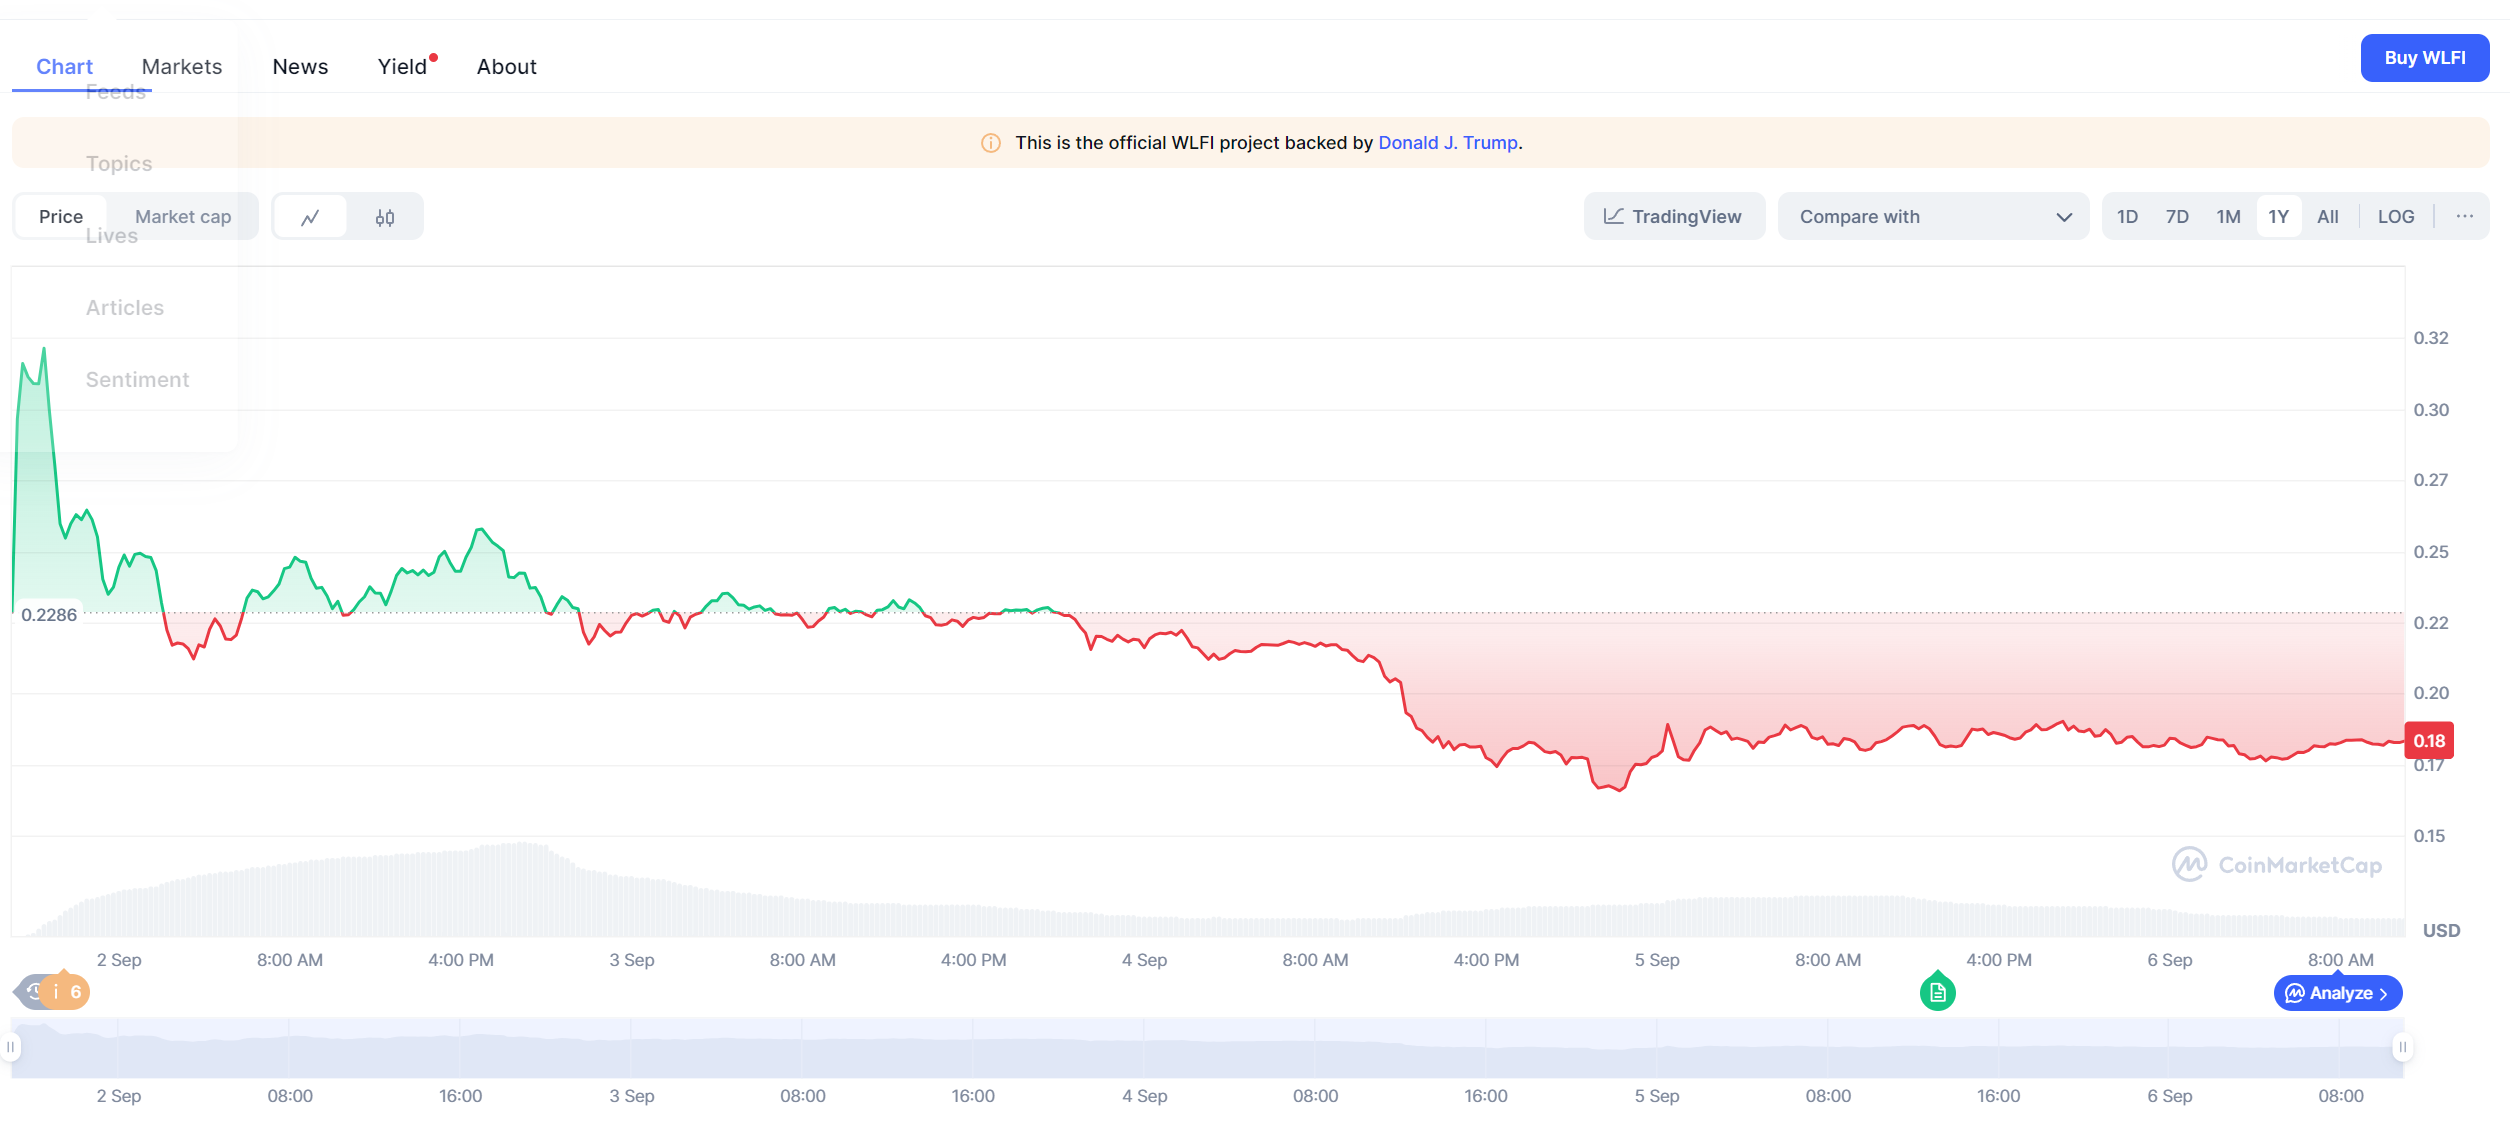Click the green news document marker
This screenshot has width=2510, height=1141.
(x=1937, y=992)
